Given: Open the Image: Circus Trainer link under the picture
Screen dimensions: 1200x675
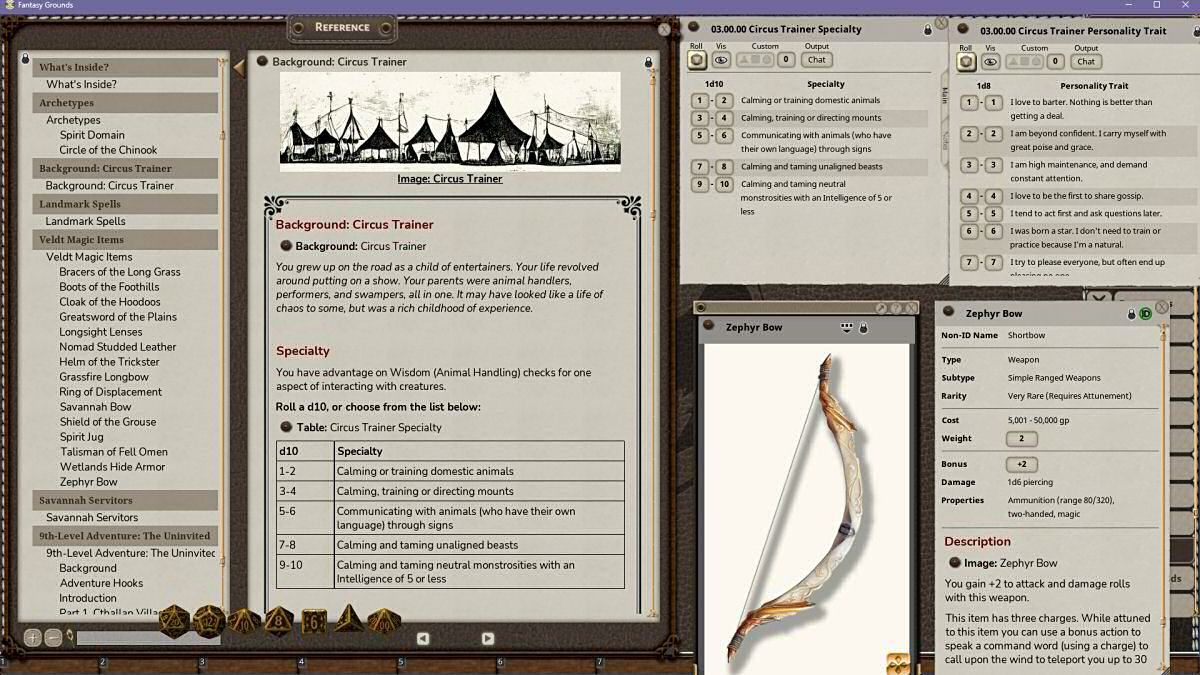Looking at the screenshot, I should tap(450, 179).
